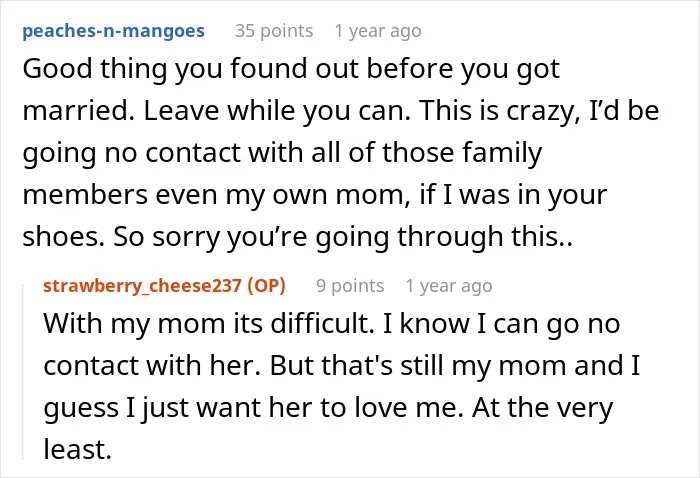Click the line 'With my mom its difficult'
Image resolution: width=700 pixels, height=478 pixels.
[x=332, y=324]
